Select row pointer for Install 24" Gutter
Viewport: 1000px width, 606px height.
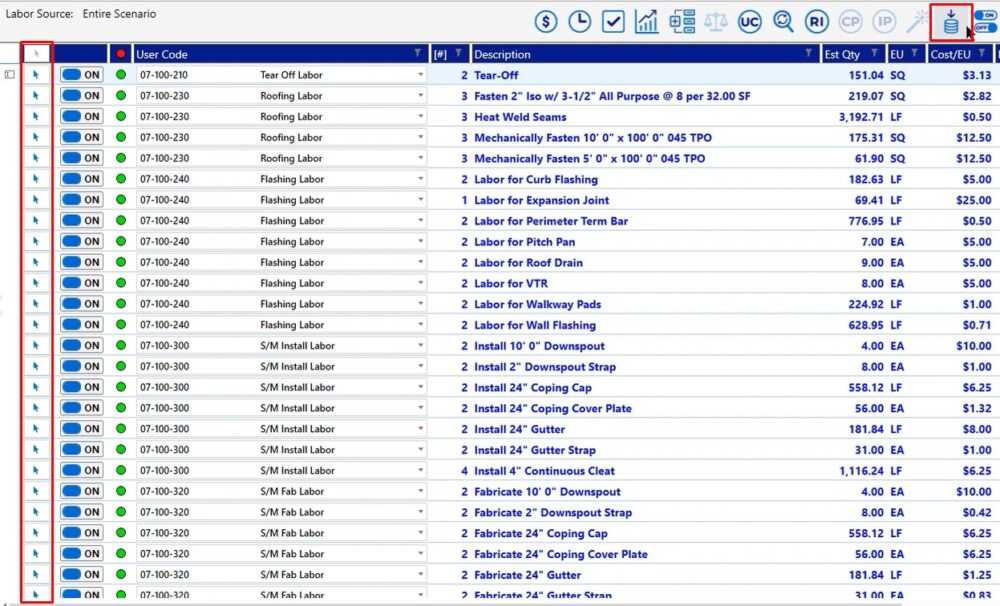[36, 429]
